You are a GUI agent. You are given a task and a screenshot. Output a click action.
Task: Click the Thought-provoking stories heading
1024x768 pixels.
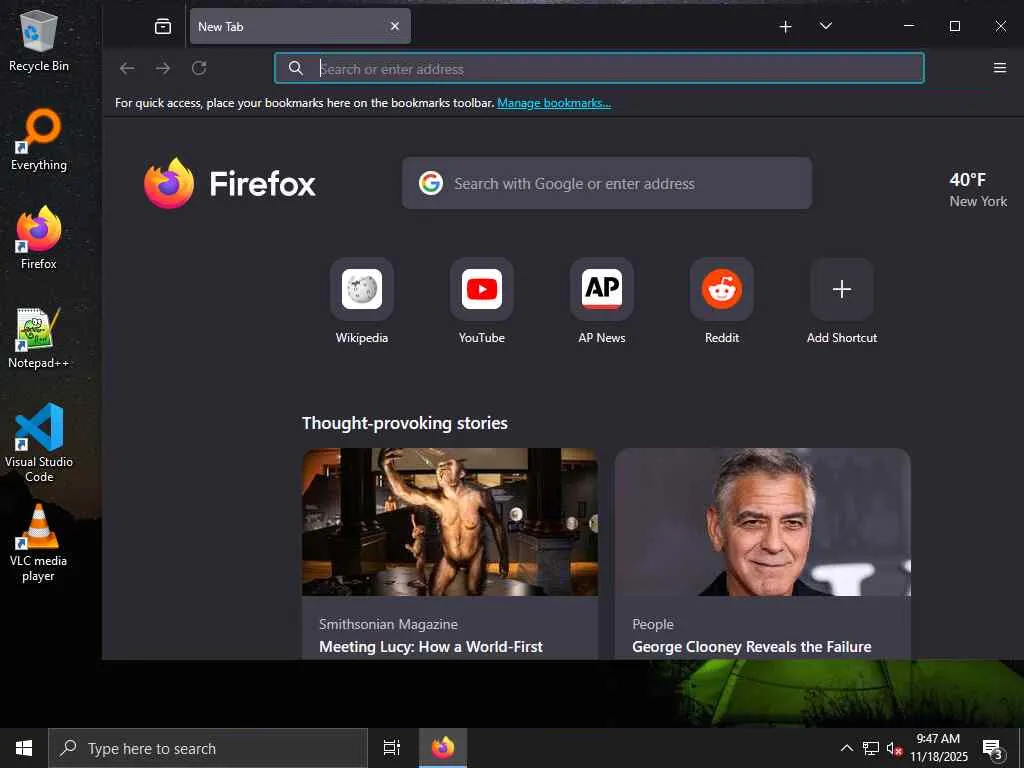[405, 423]
